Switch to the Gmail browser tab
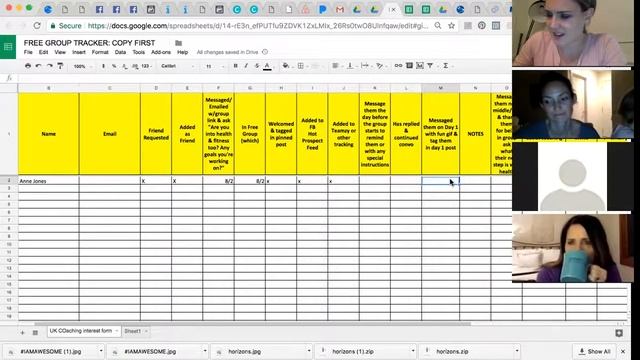The height and width of the screenshot is (360, 640). click(340, 9)
